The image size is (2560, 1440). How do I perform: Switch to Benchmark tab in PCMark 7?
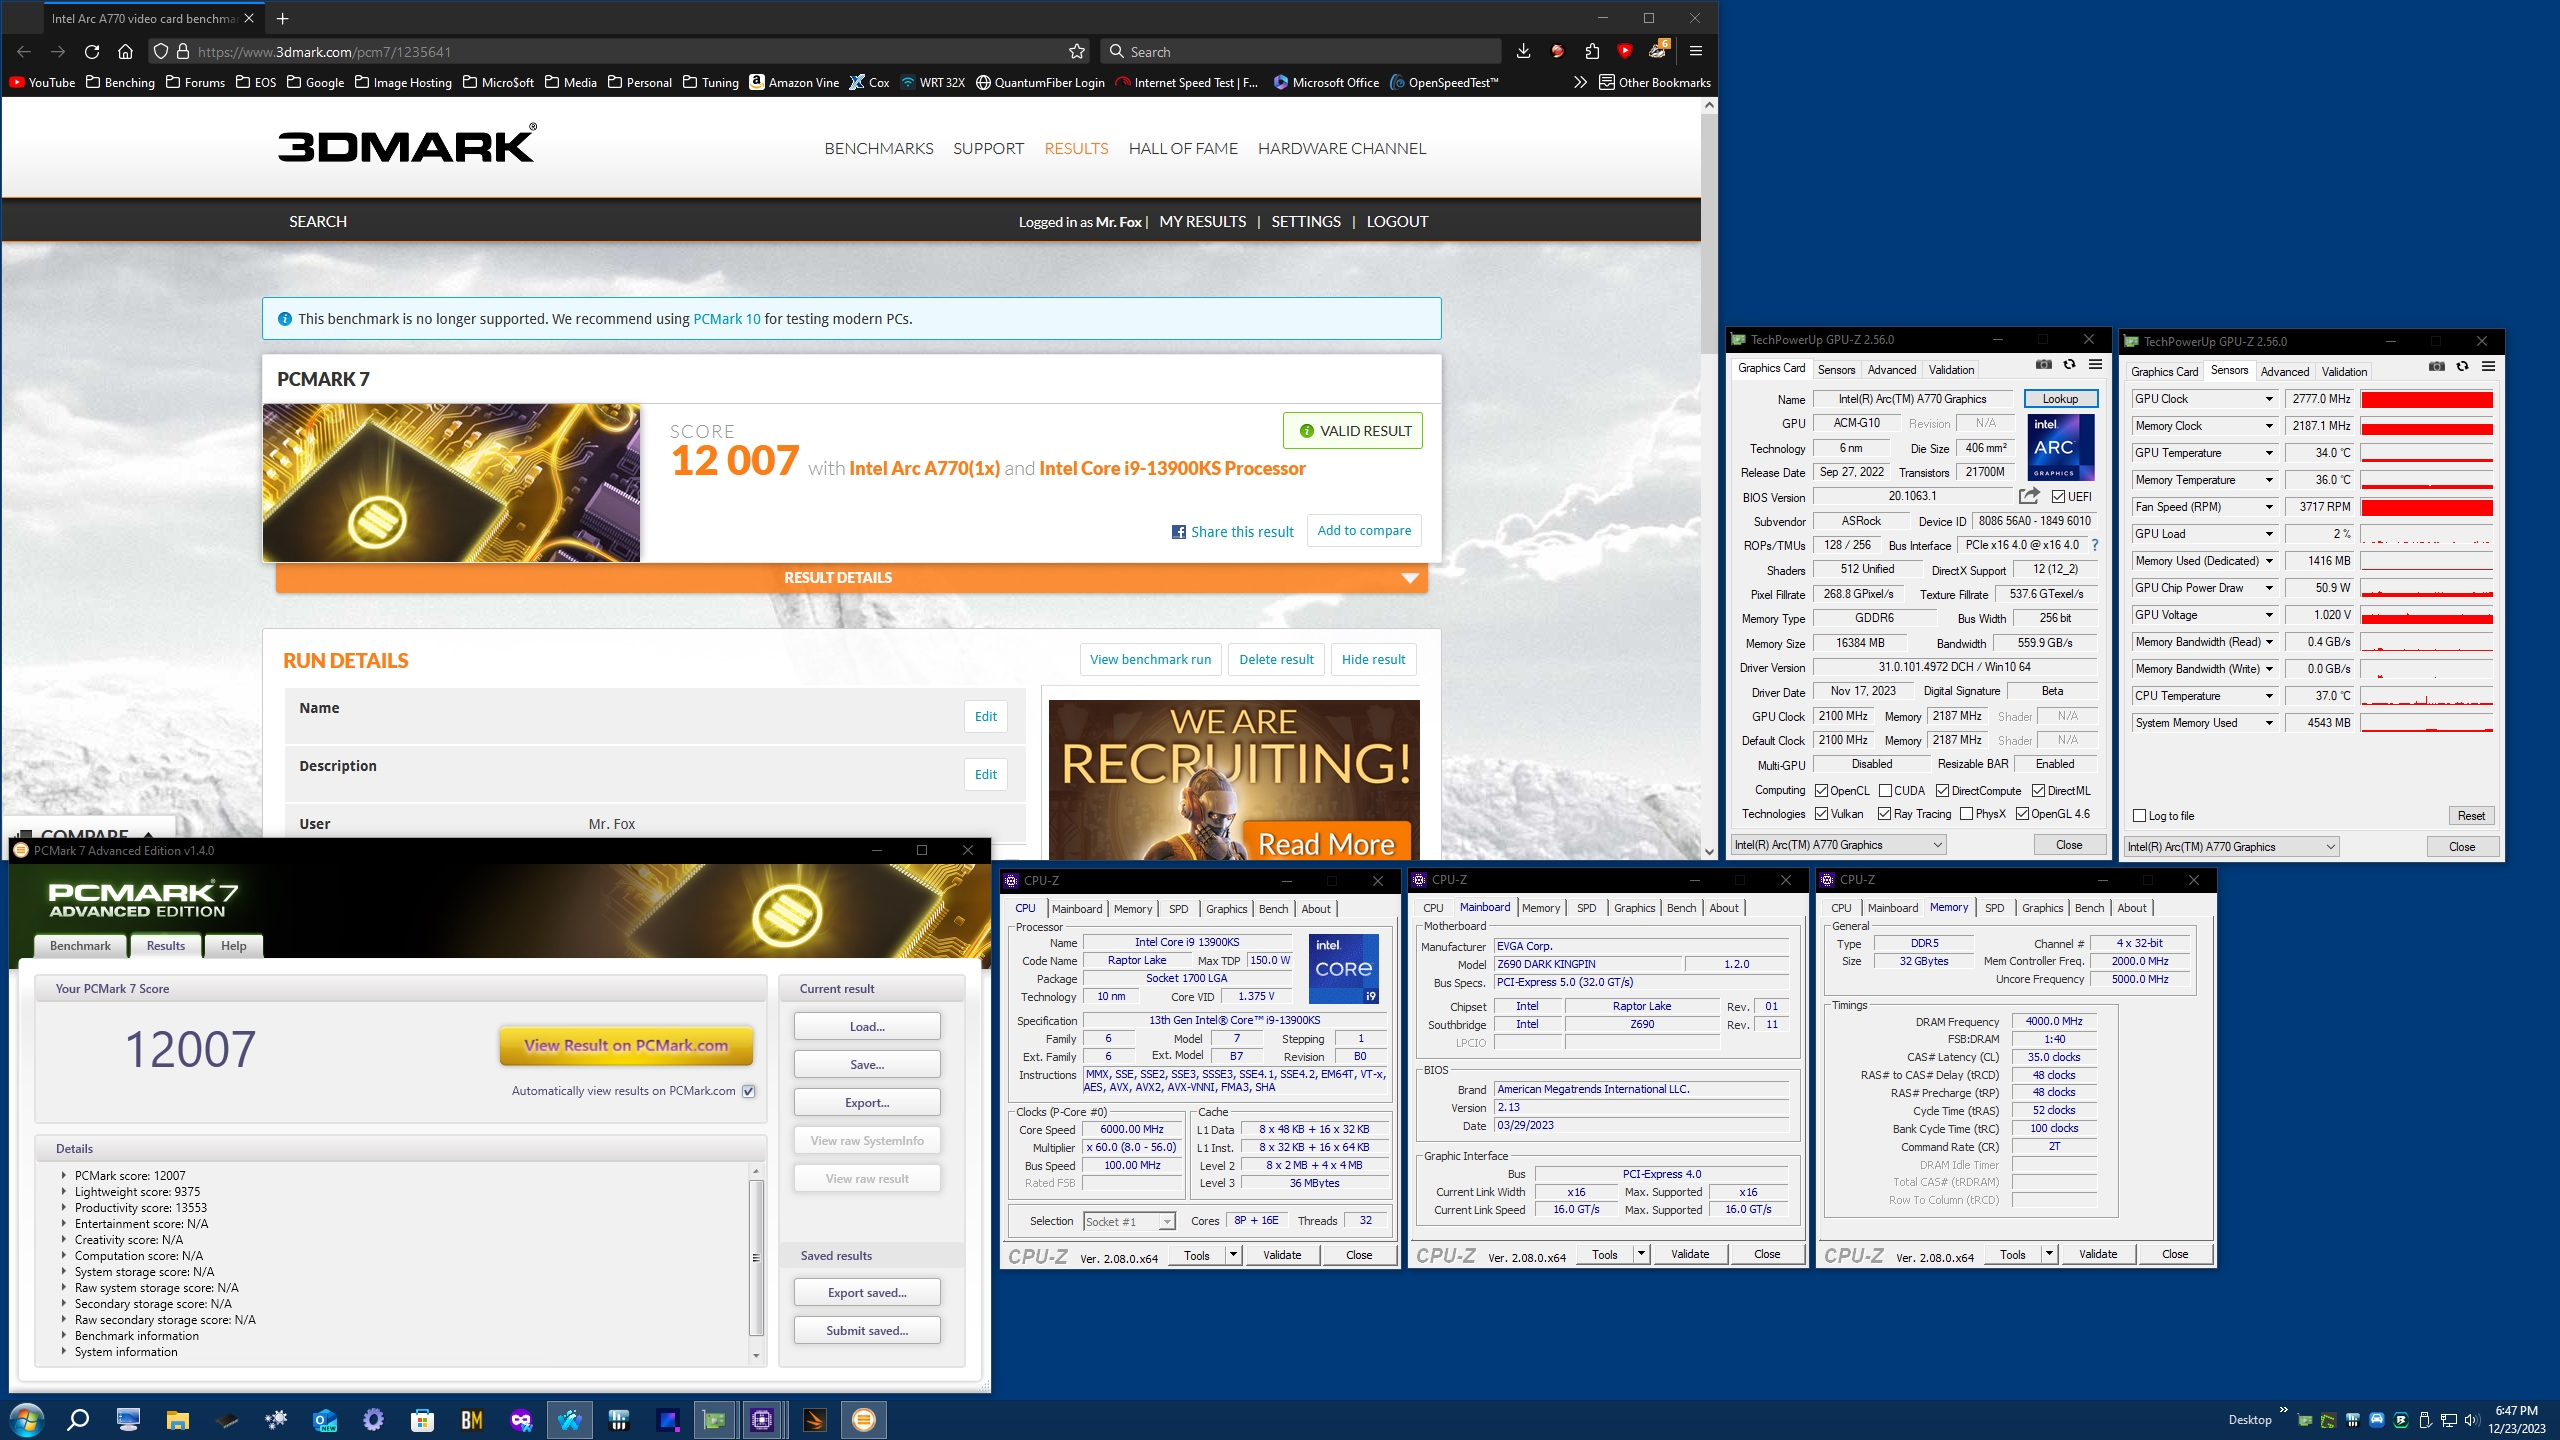(x=80, y=946)
